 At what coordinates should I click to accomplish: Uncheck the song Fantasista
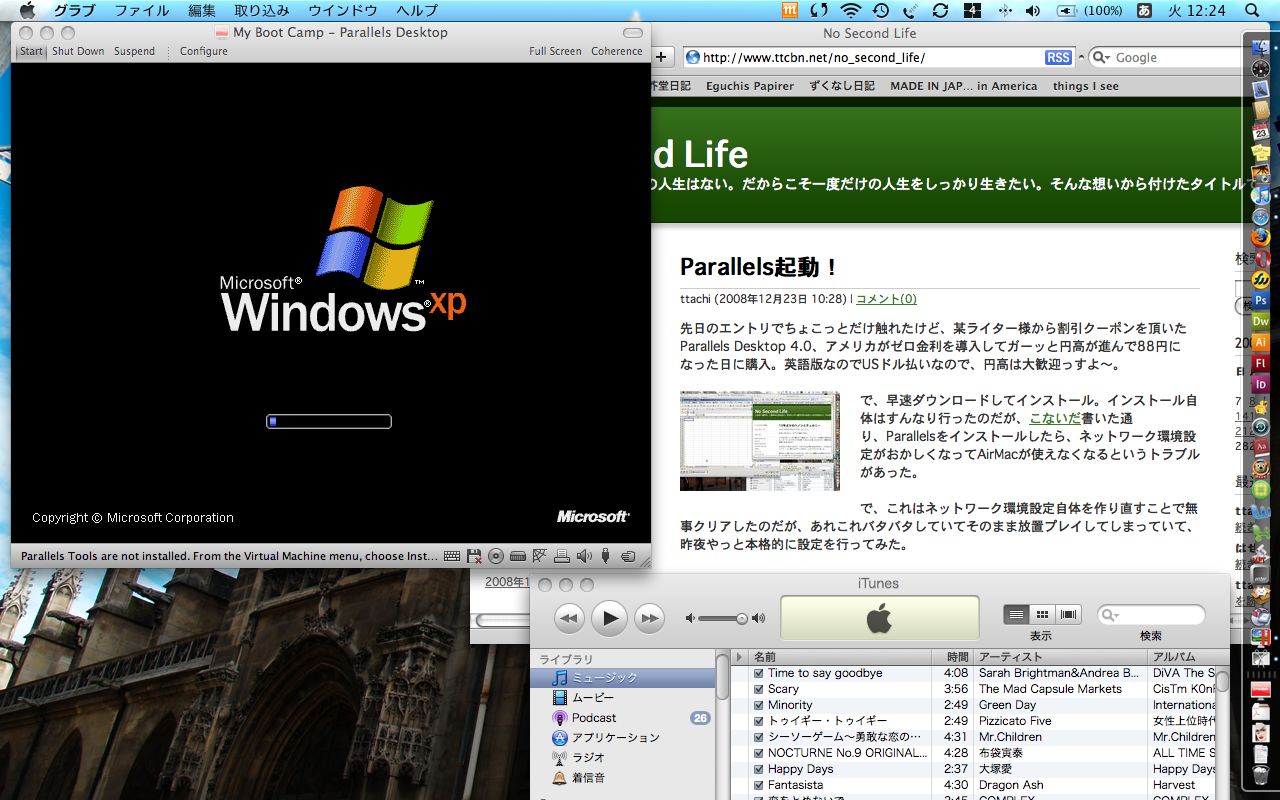pos(758,785)
